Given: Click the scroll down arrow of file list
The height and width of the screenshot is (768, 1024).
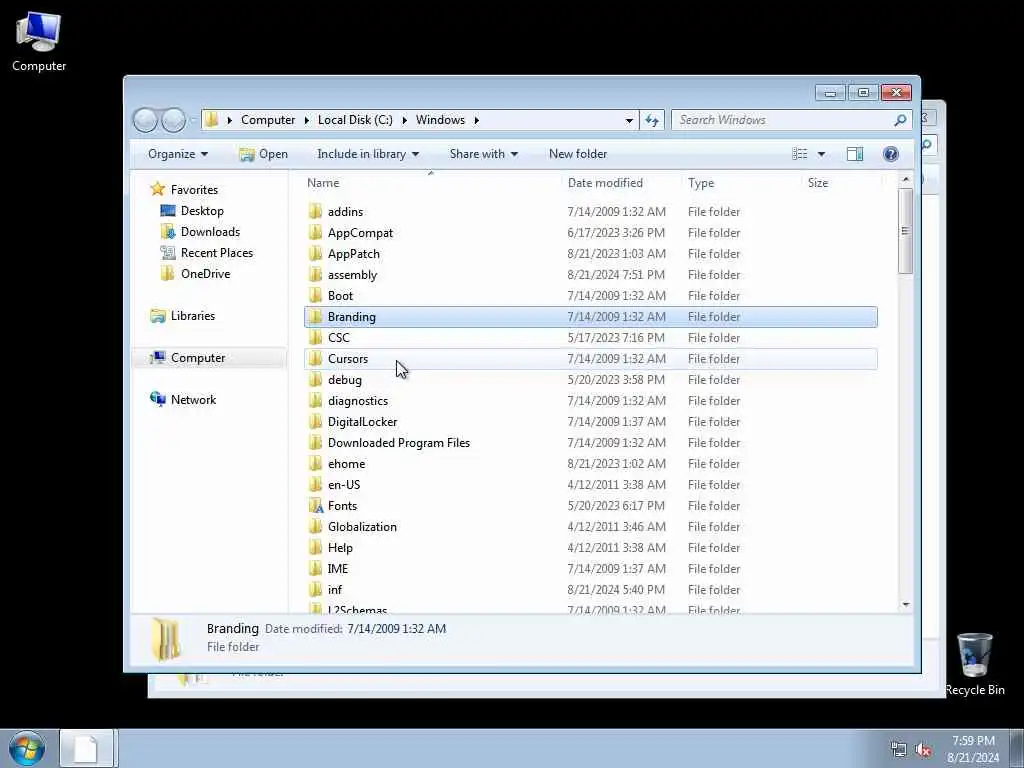Looking at the screenshot, I should coord(905,605).
